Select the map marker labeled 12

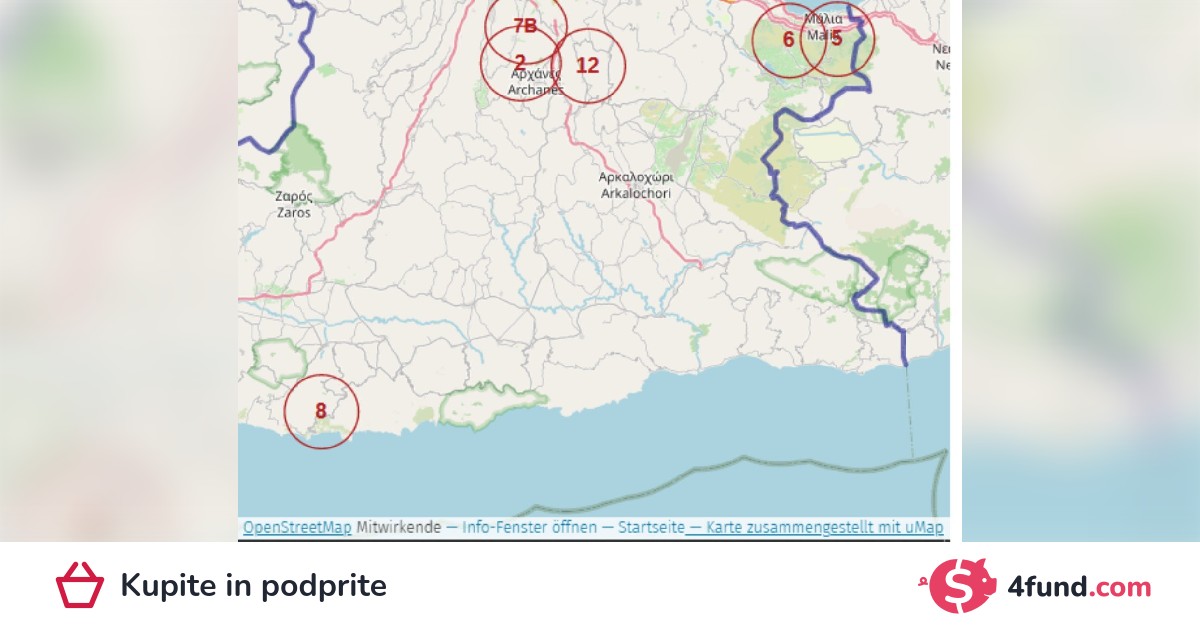pyautogui.click(x=588, y=66)
